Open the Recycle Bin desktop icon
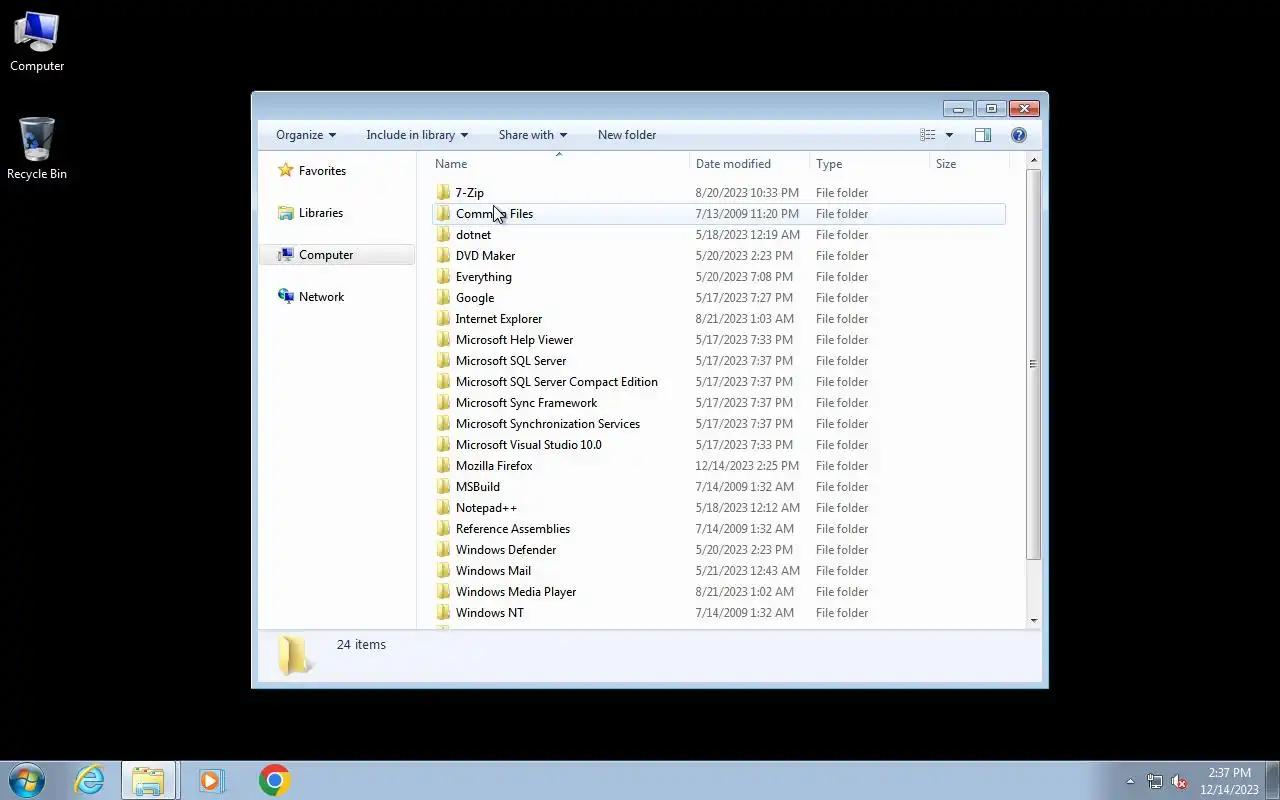The width and height of the screenshot is (1280, 800). pos(37,150)
